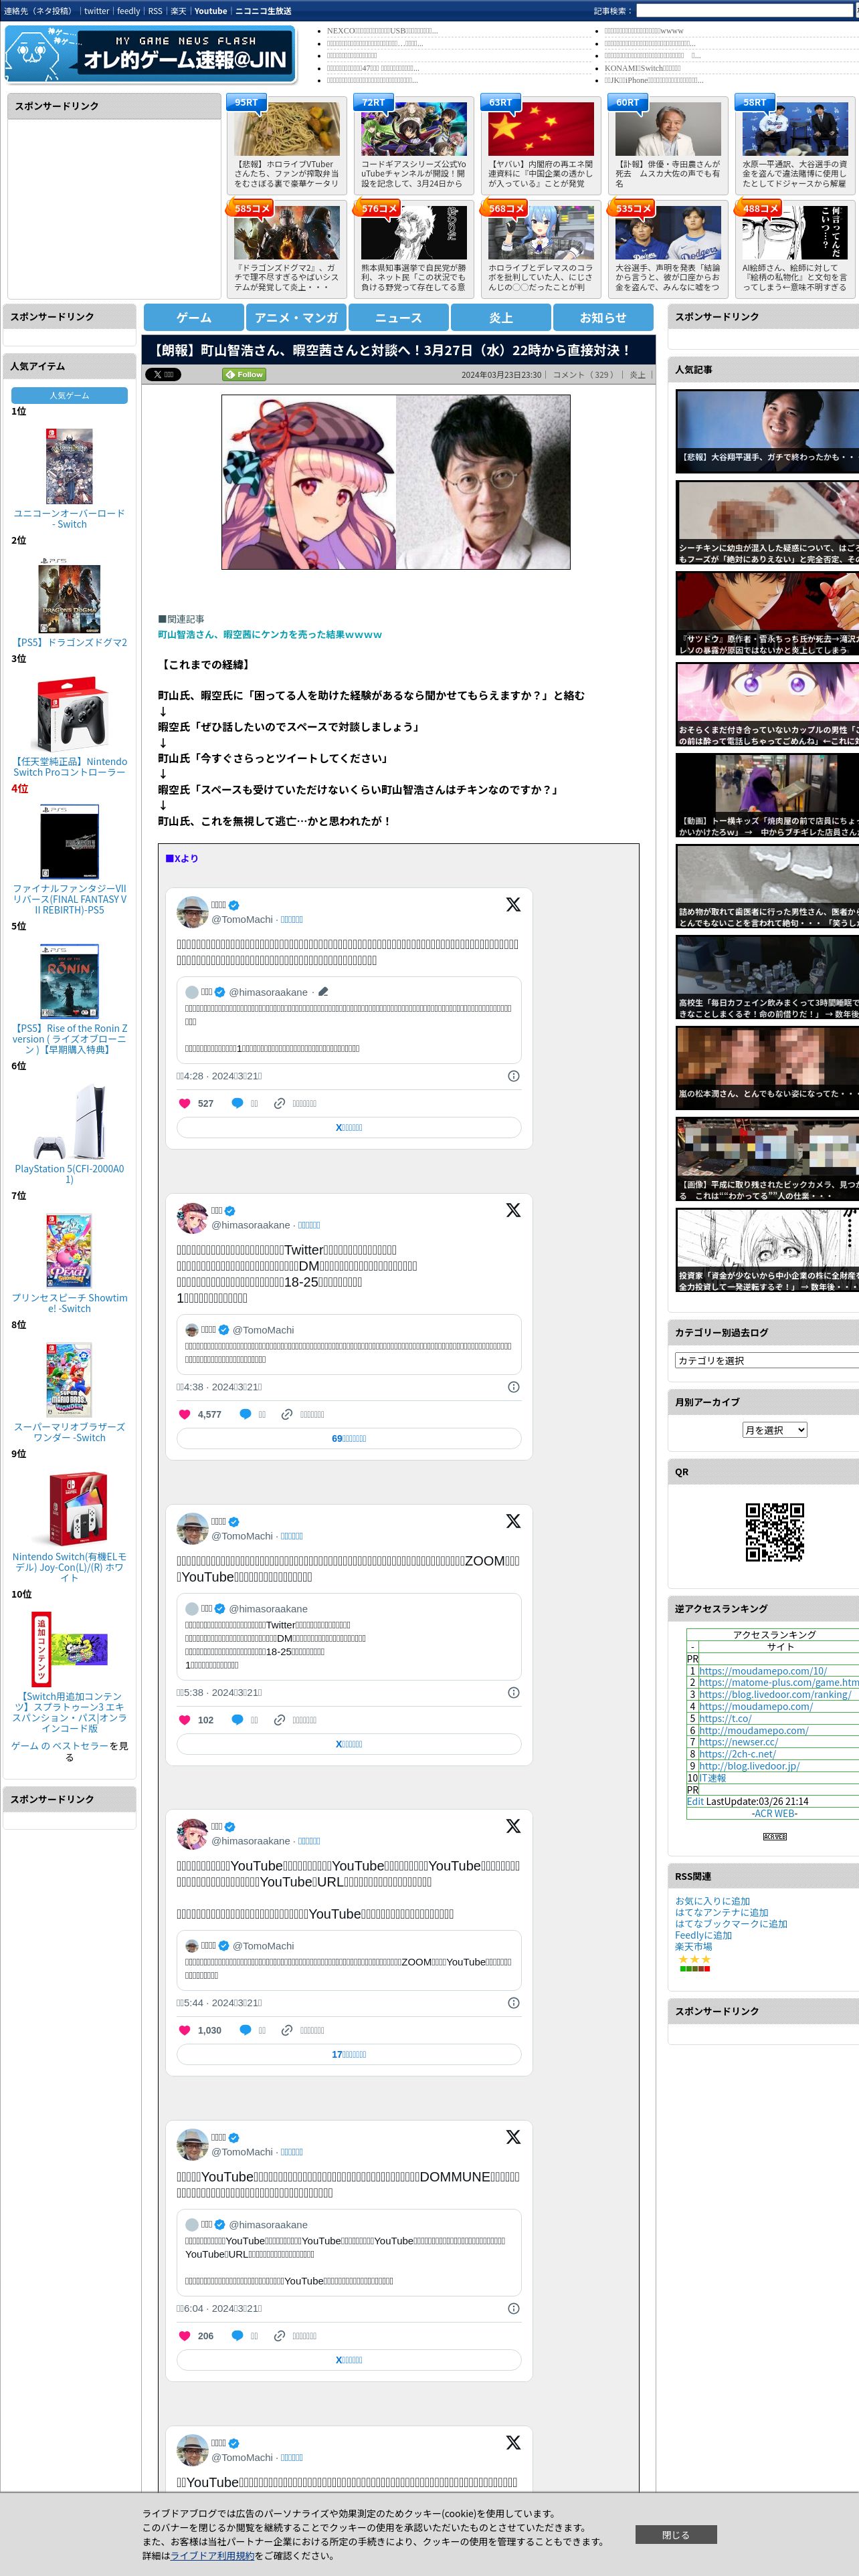This screenshot has height=2576, width=859.
Task: Like the tweet showing 1,030 likes
Action: [x=184, y=2030]
